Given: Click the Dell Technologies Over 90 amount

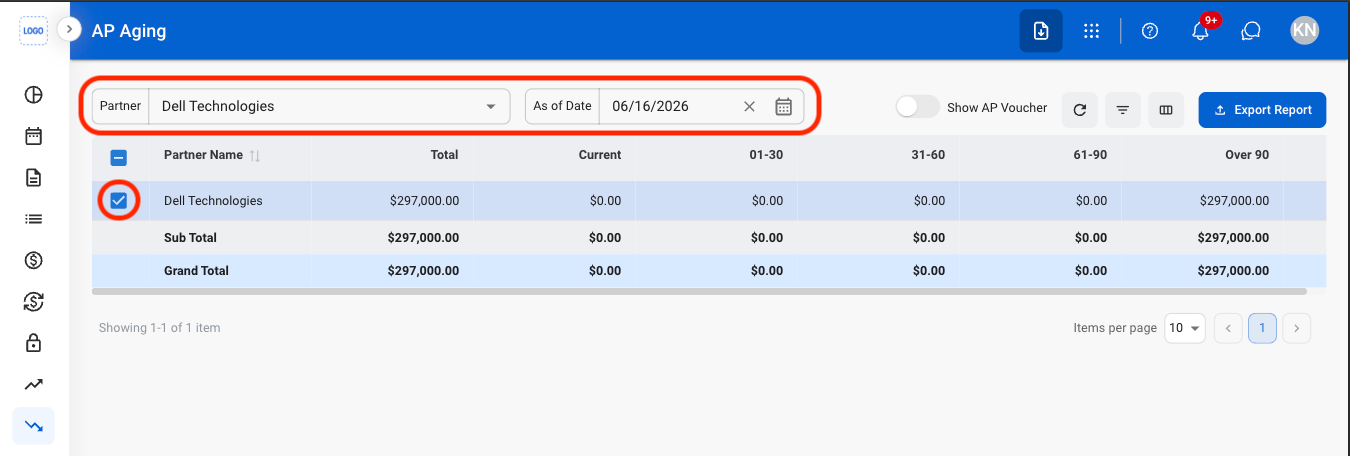Looking at the screenshot, I should point(1234,201).
